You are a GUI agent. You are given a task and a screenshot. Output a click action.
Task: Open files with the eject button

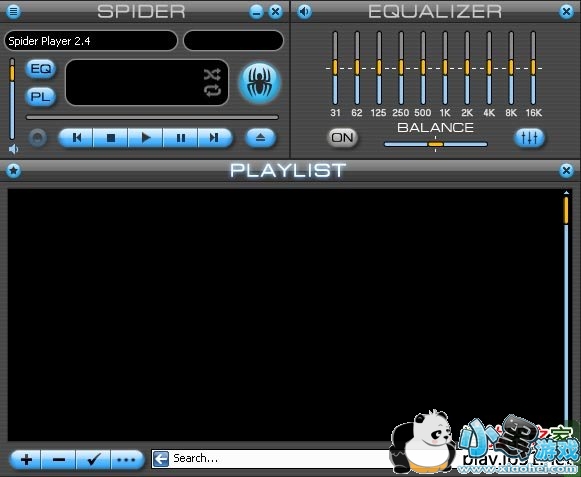point(260,138)
